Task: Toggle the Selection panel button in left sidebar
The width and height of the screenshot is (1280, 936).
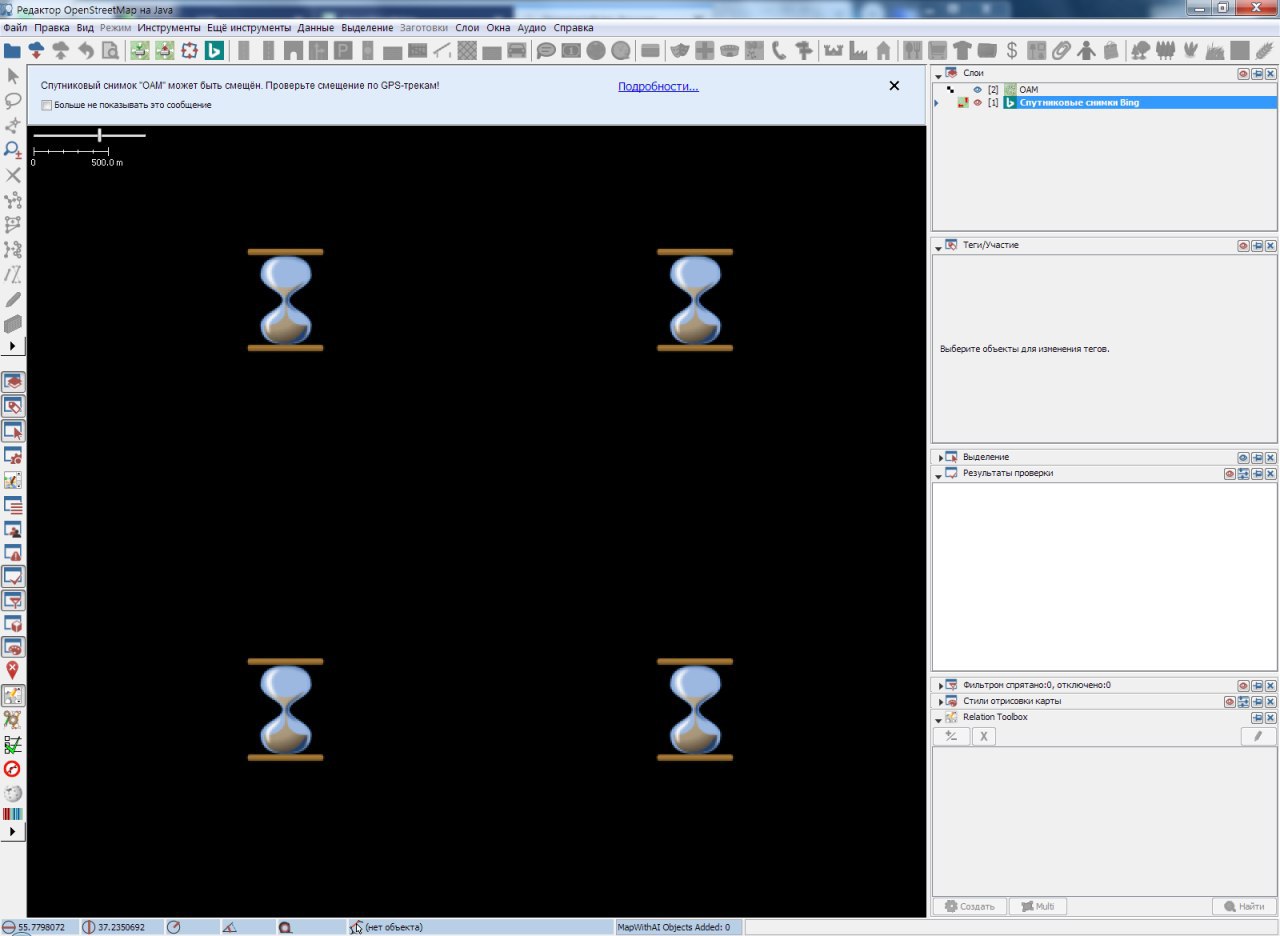Action: (13, 431)
